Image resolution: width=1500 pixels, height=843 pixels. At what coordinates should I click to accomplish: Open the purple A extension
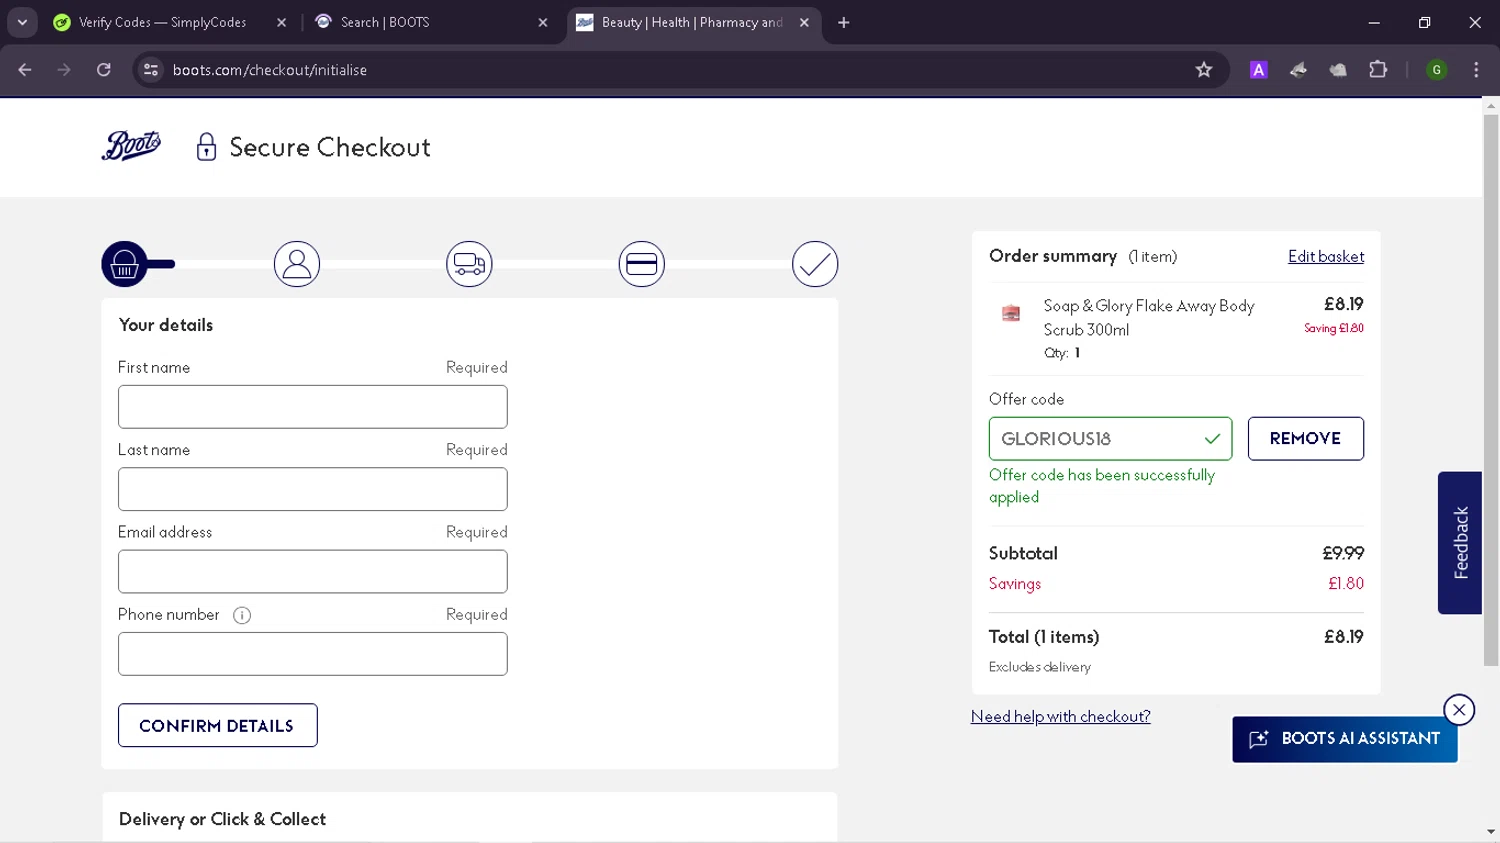(x=1259, y=70)
